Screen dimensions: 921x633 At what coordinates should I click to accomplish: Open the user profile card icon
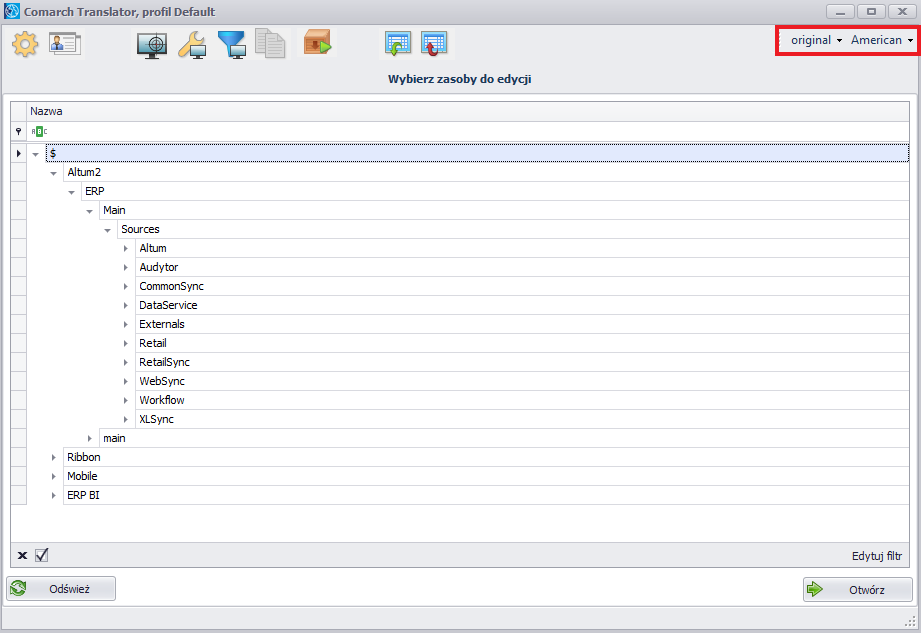pos(65,44)
